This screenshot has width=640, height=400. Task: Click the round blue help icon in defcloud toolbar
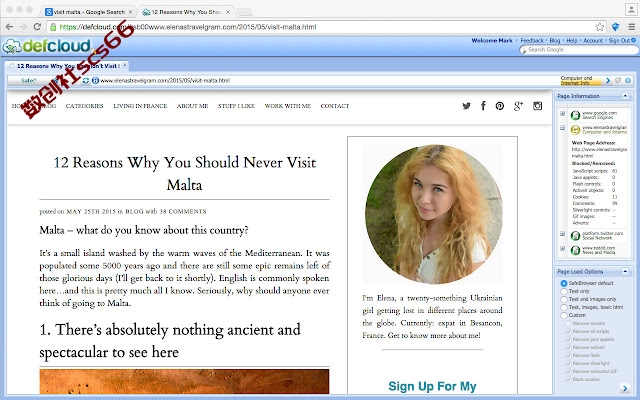click(628, 80)
